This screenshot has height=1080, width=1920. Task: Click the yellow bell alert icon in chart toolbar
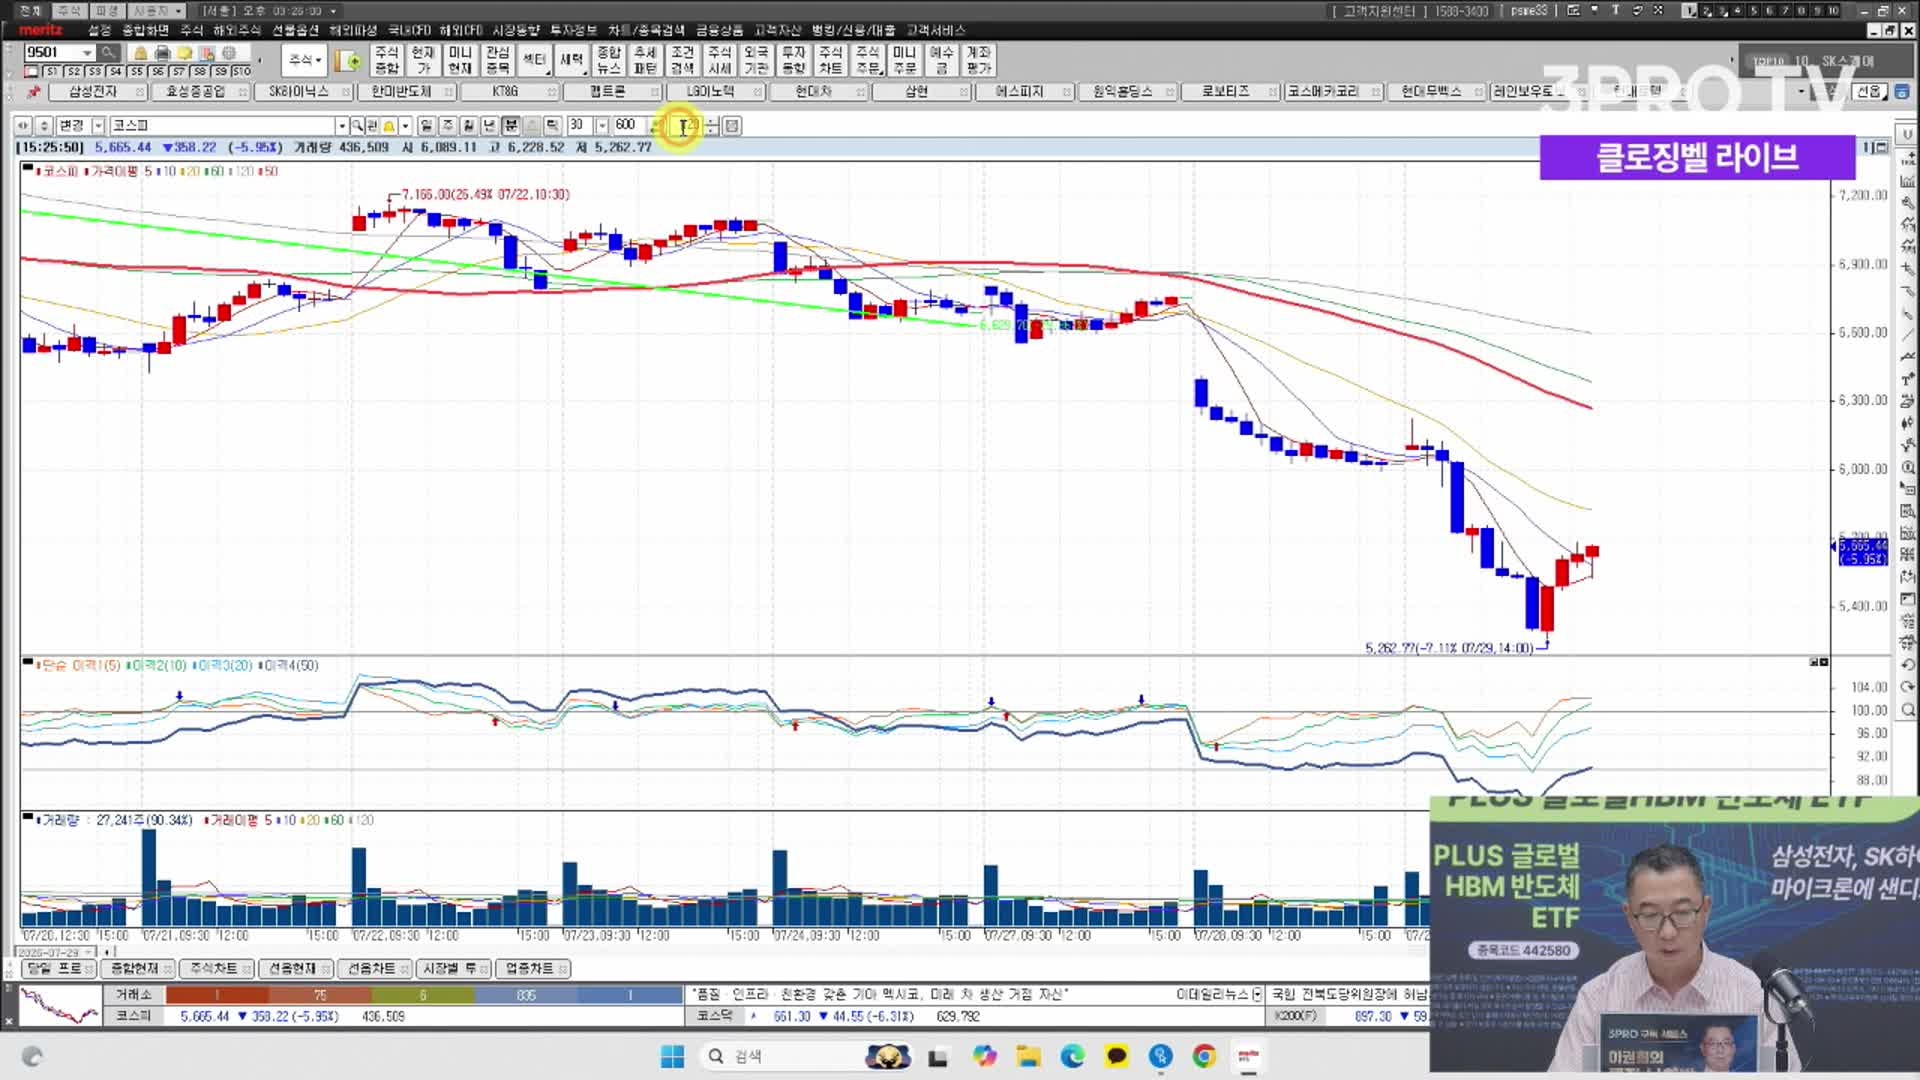click(x=389, y=126)
